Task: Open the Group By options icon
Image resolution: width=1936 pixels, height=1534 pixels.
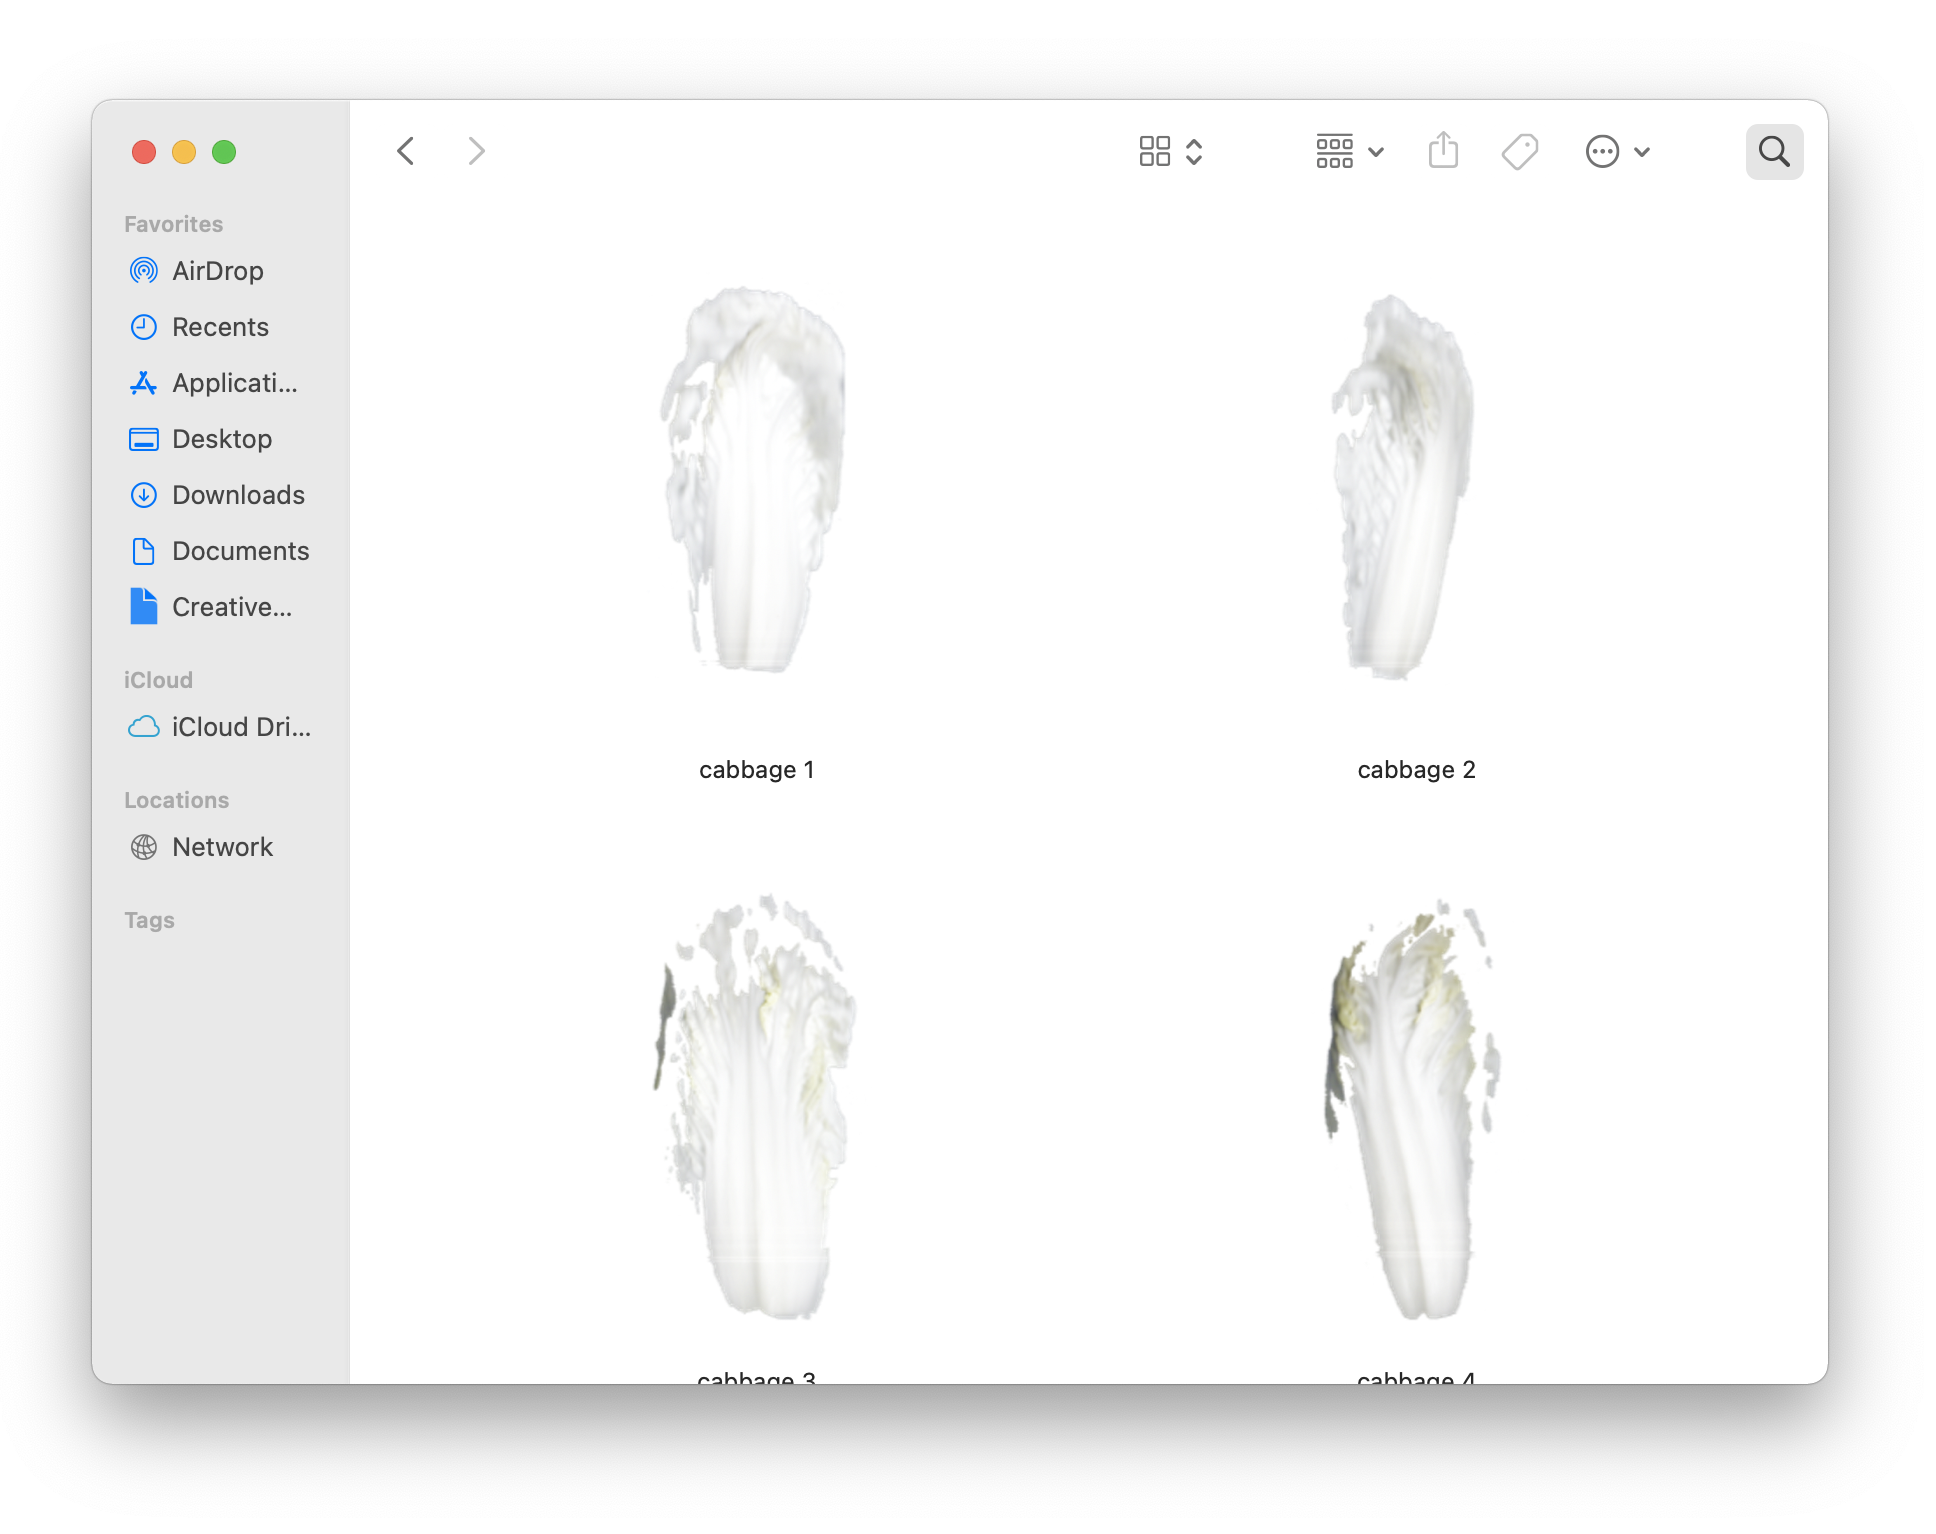Action: point(1335,151)
